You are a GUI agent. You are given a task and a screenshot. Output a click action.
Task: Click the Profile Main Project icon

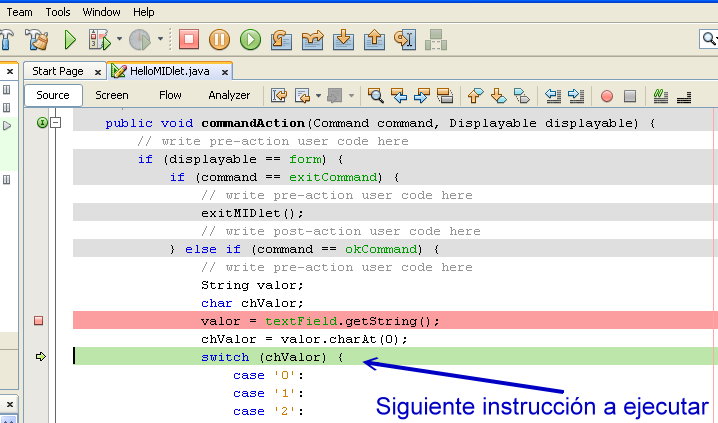(140, 40)
